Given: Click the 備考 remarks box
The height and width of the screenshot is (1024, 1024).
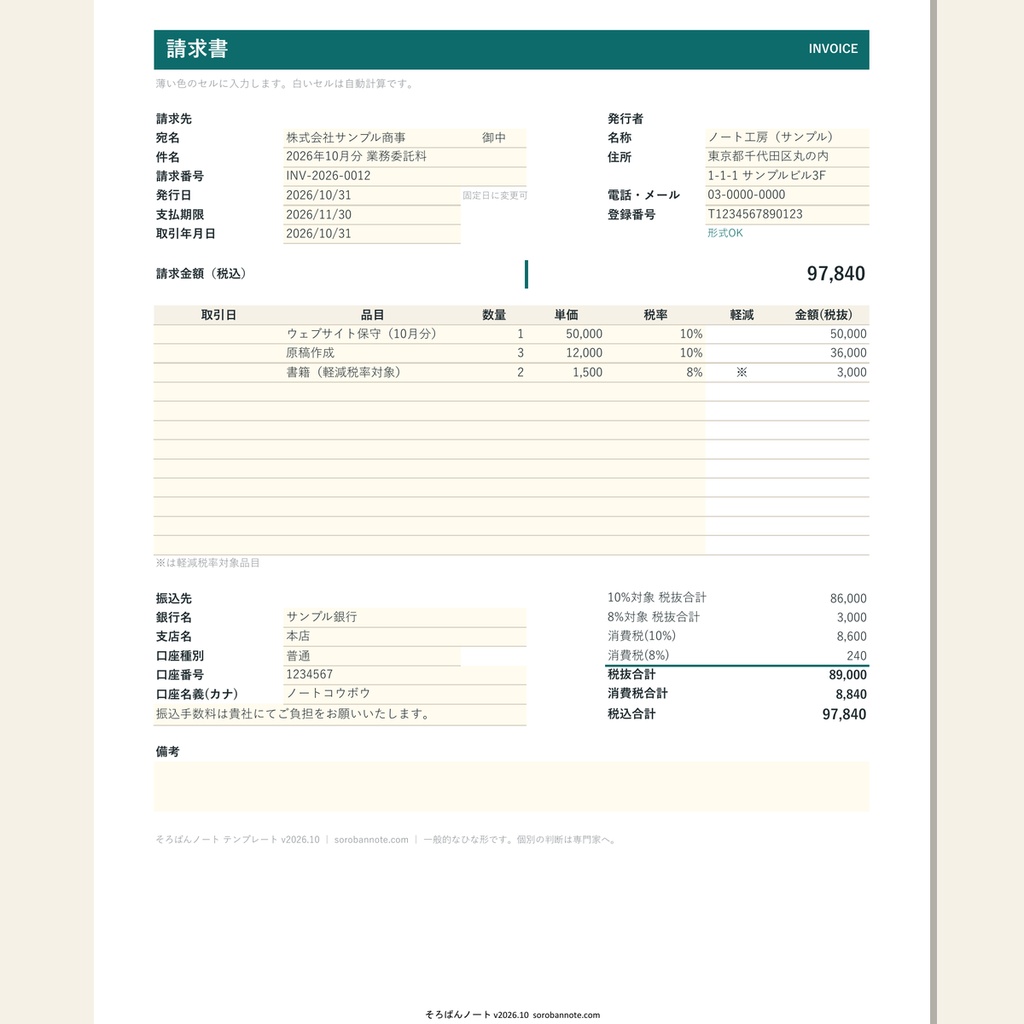Looking at the screenshot, I should (x=511, y=786).
